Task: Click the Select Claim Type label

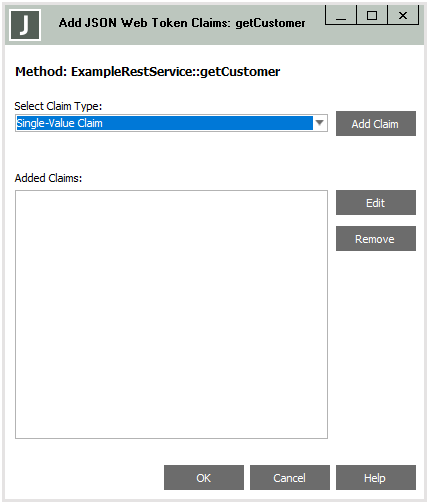Action: (58, 106)
